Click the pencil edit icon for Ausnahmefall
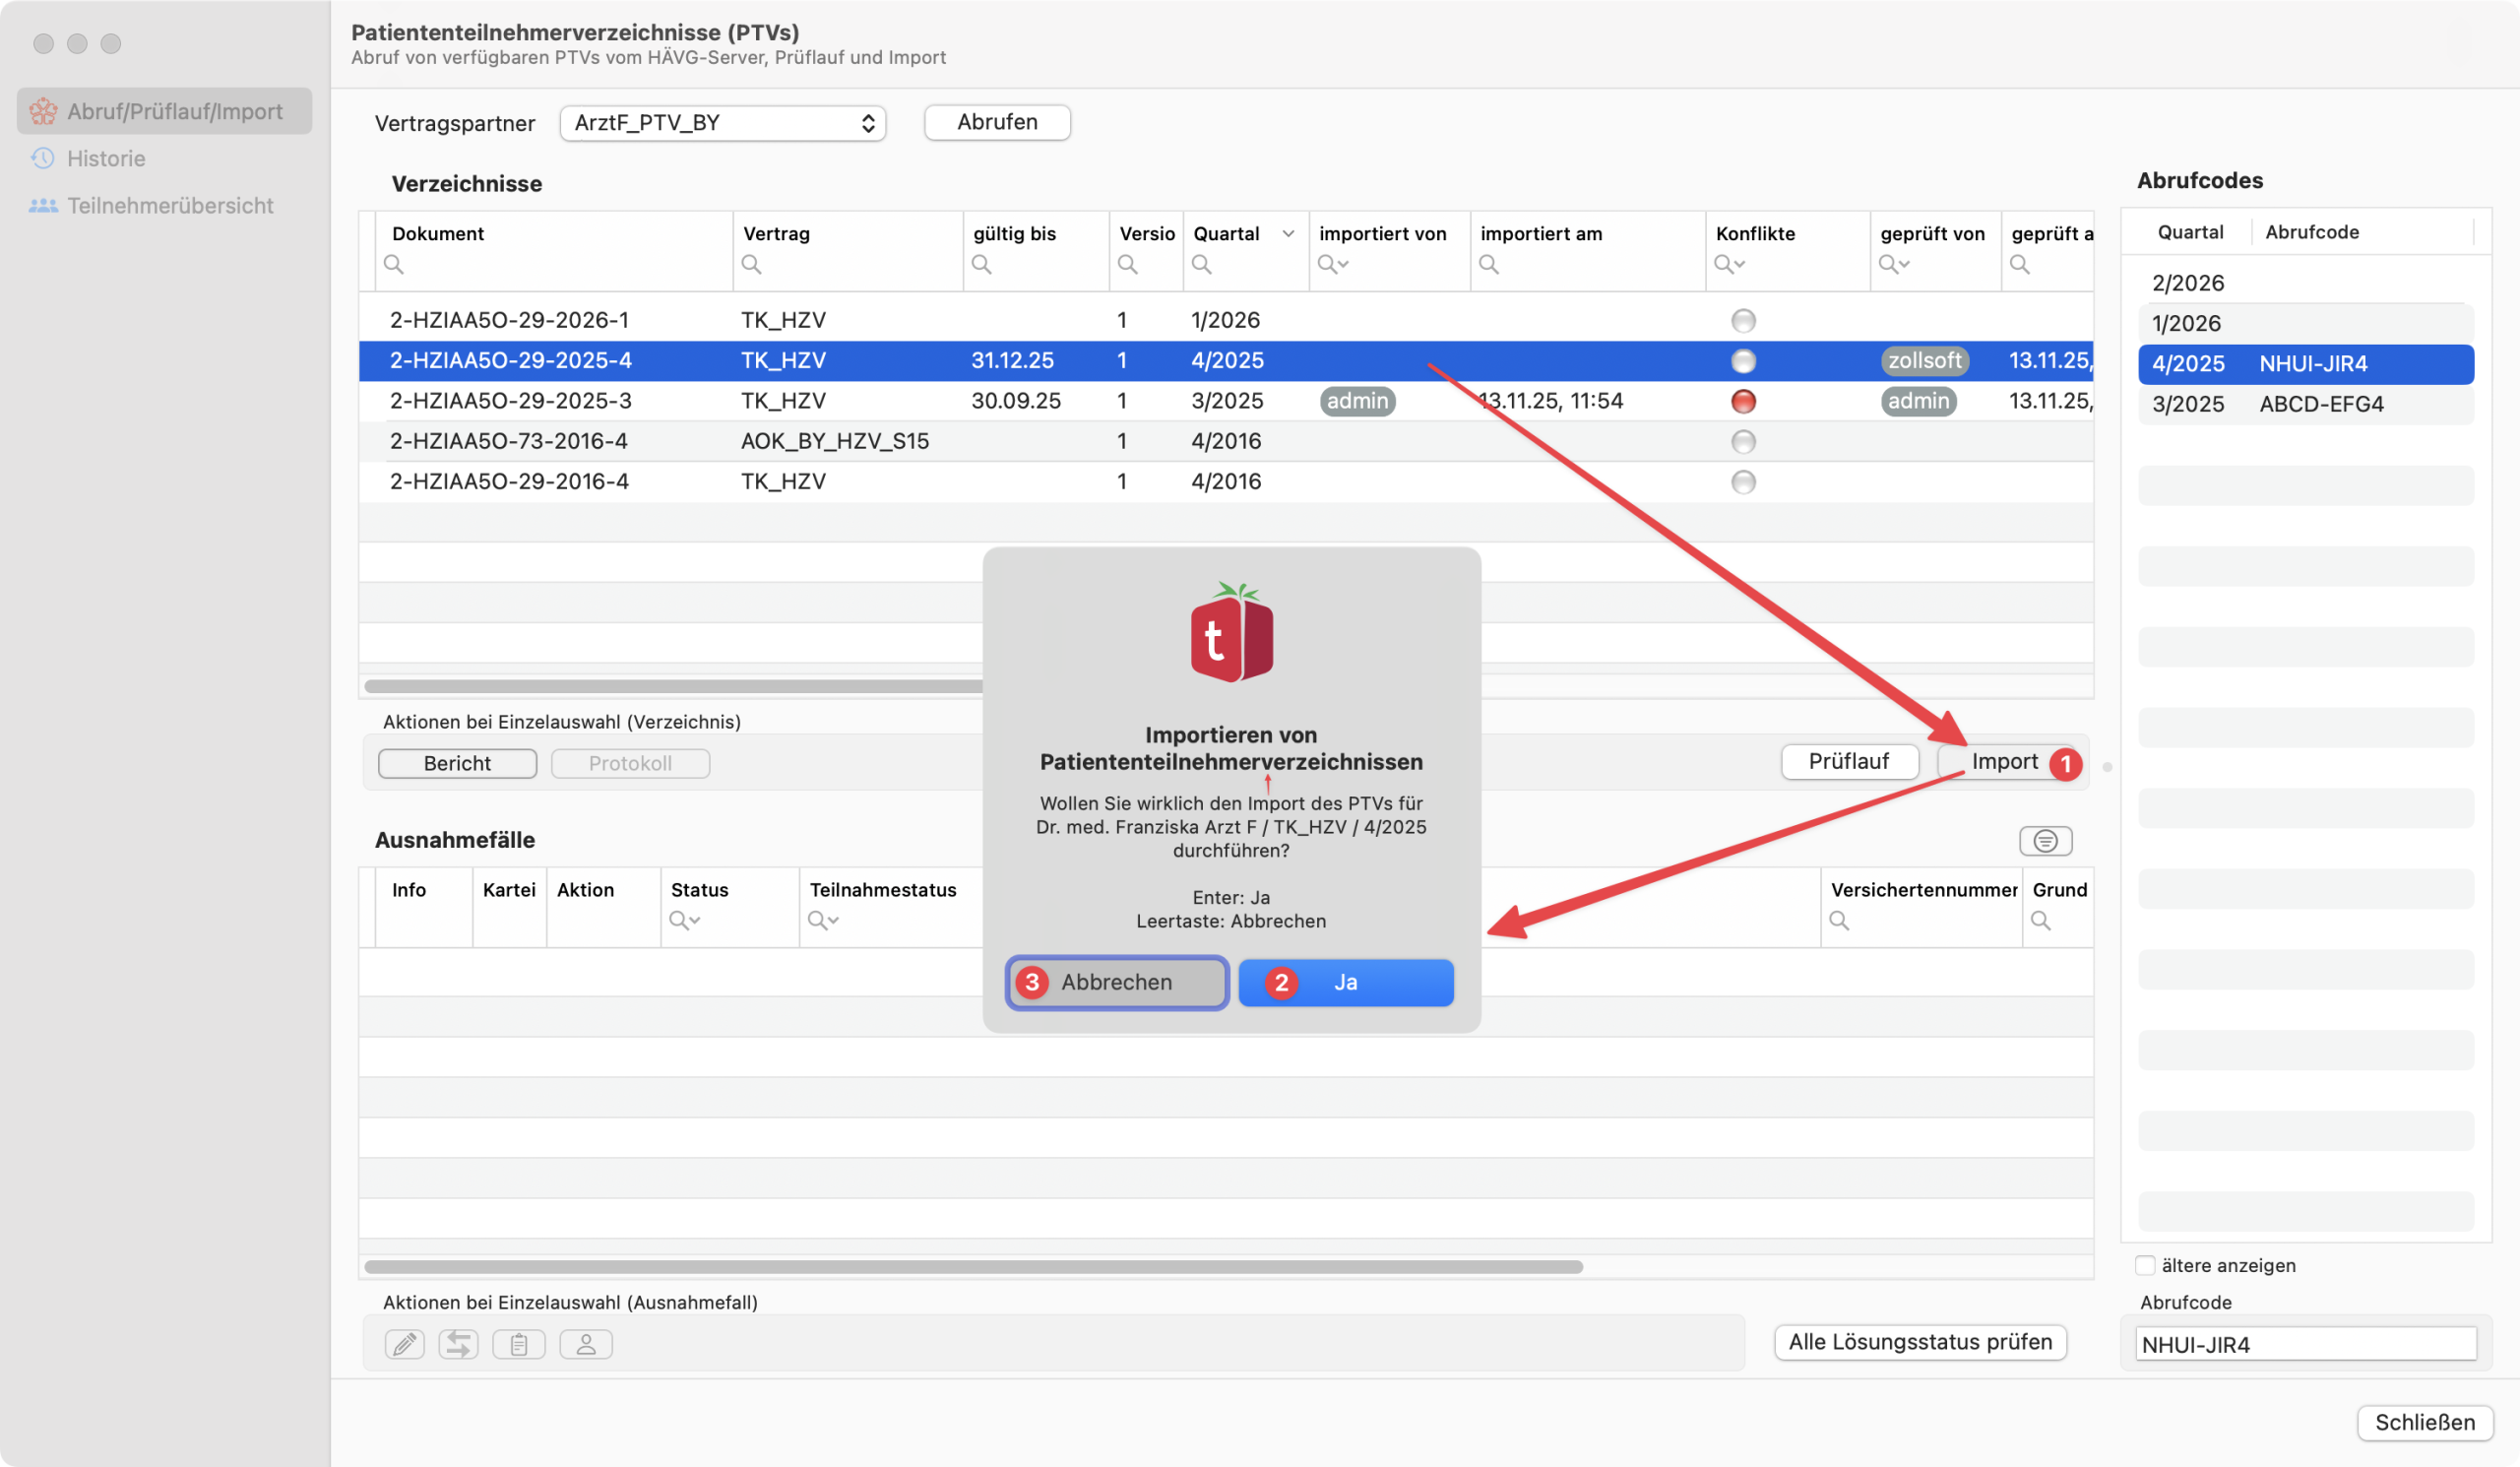Image resolution: width=2520 pixels, height=1467 pixels. coord(404,1344)
